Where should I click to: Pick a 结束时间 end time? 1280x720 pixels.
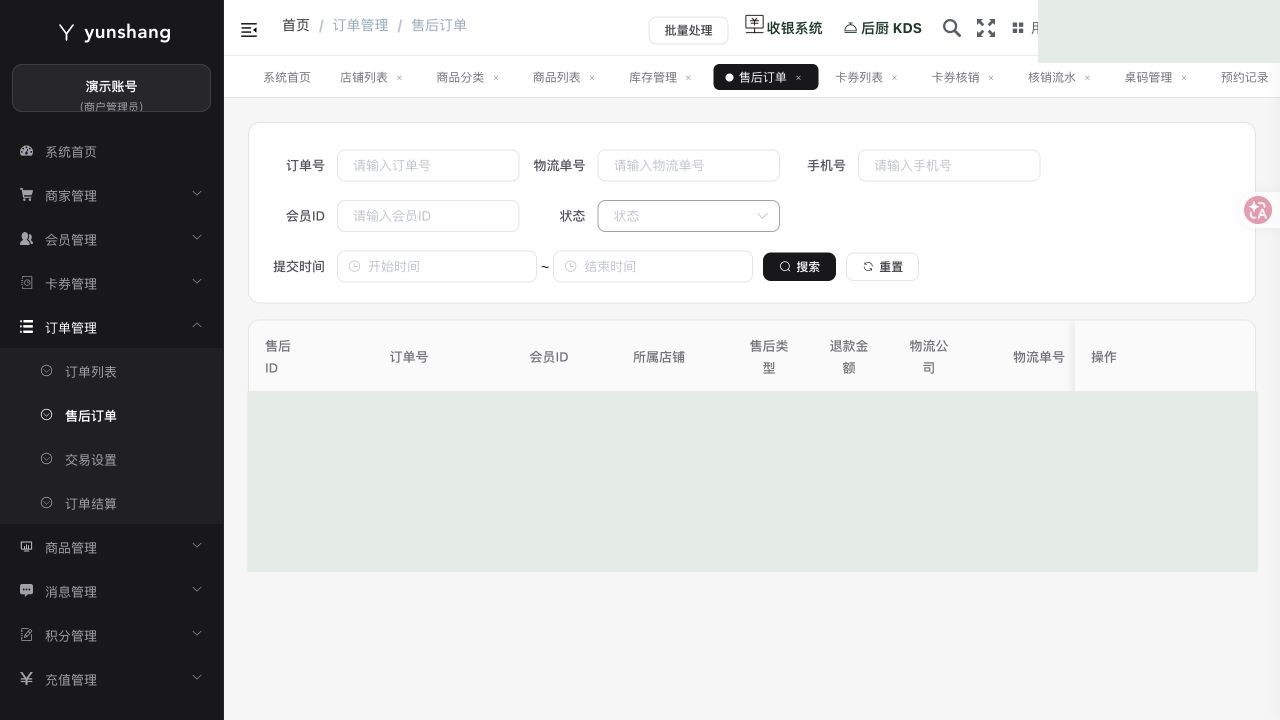point(653,266)
